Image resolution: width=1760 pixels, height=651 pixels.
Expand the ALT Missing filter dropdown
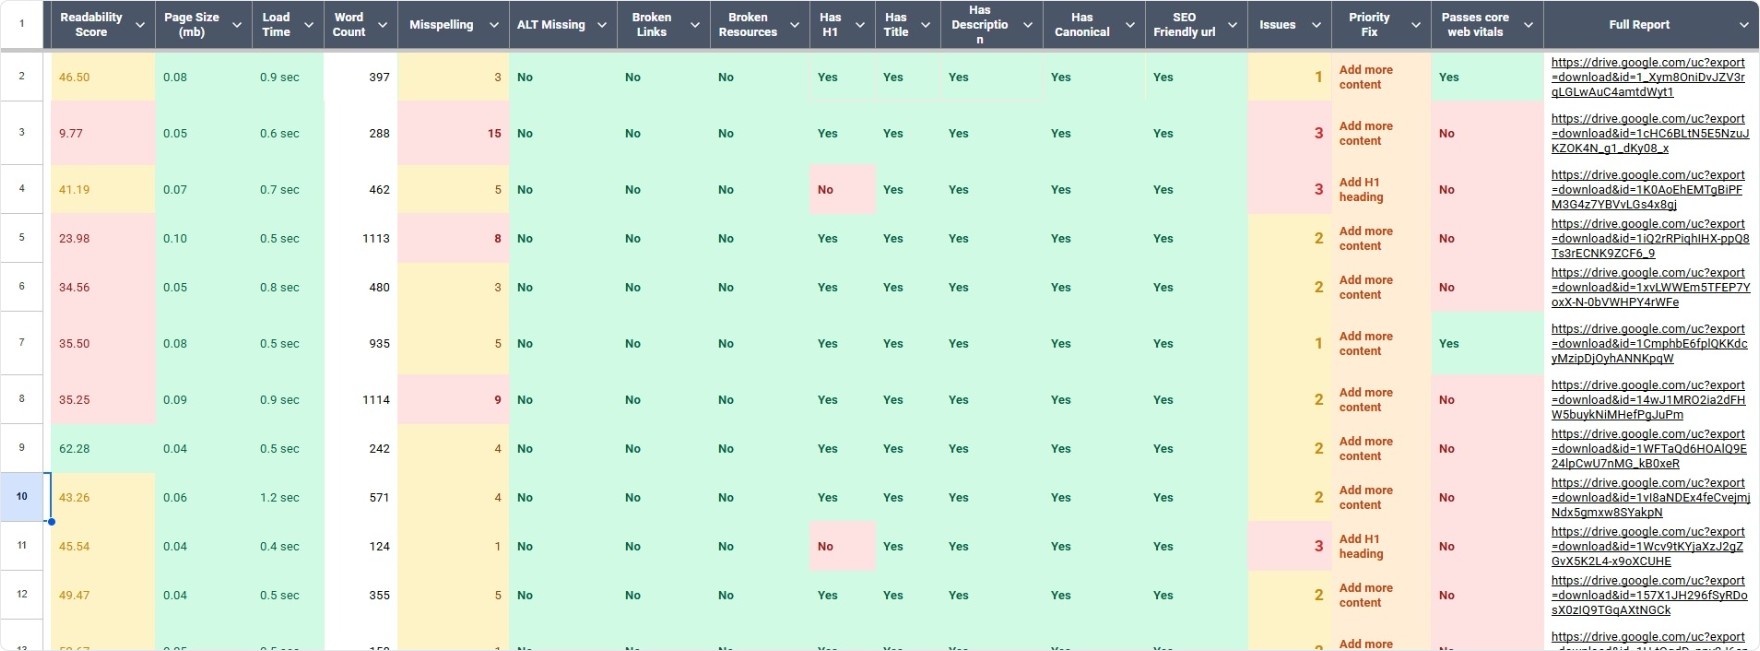[x=602, y=25]
